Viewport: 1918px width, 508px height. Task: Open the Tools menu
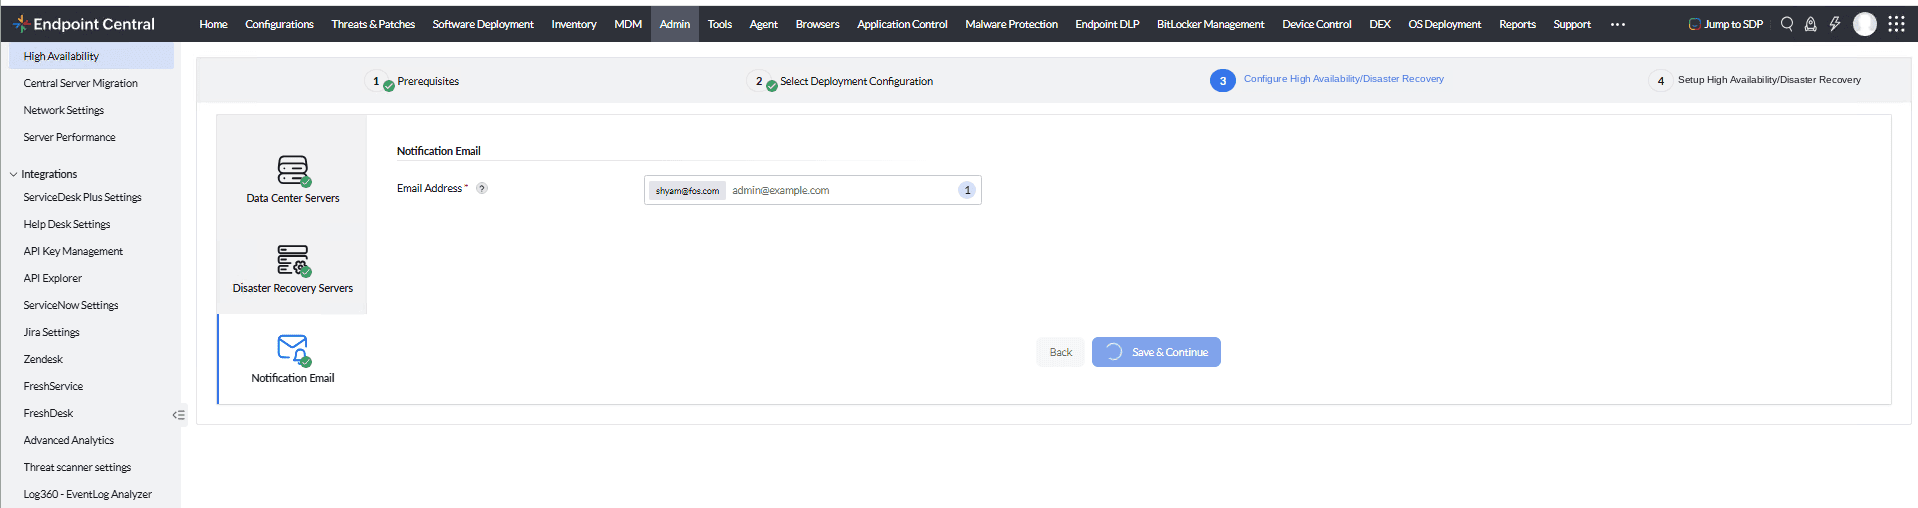click(x=720, y=24)
